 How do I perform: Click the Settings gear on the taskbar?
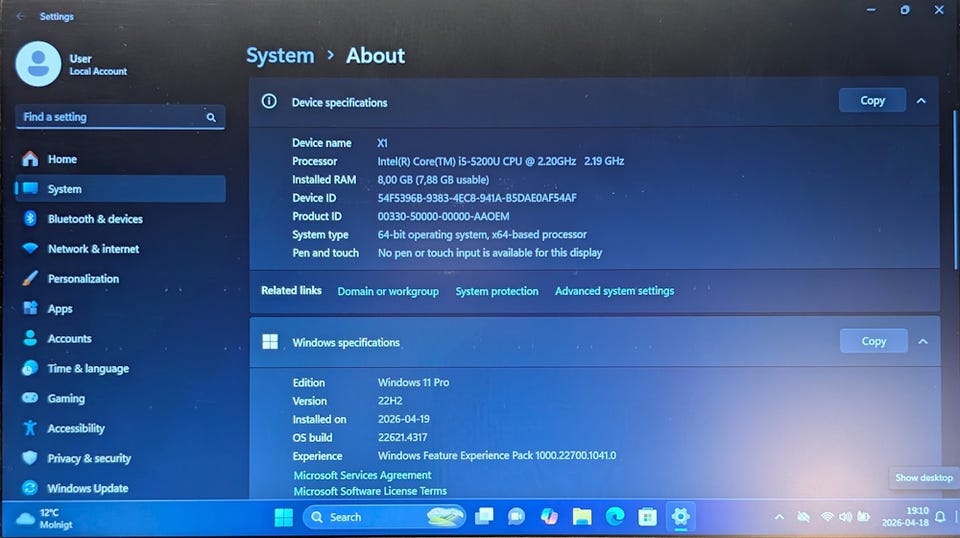(x=680, y=517)
